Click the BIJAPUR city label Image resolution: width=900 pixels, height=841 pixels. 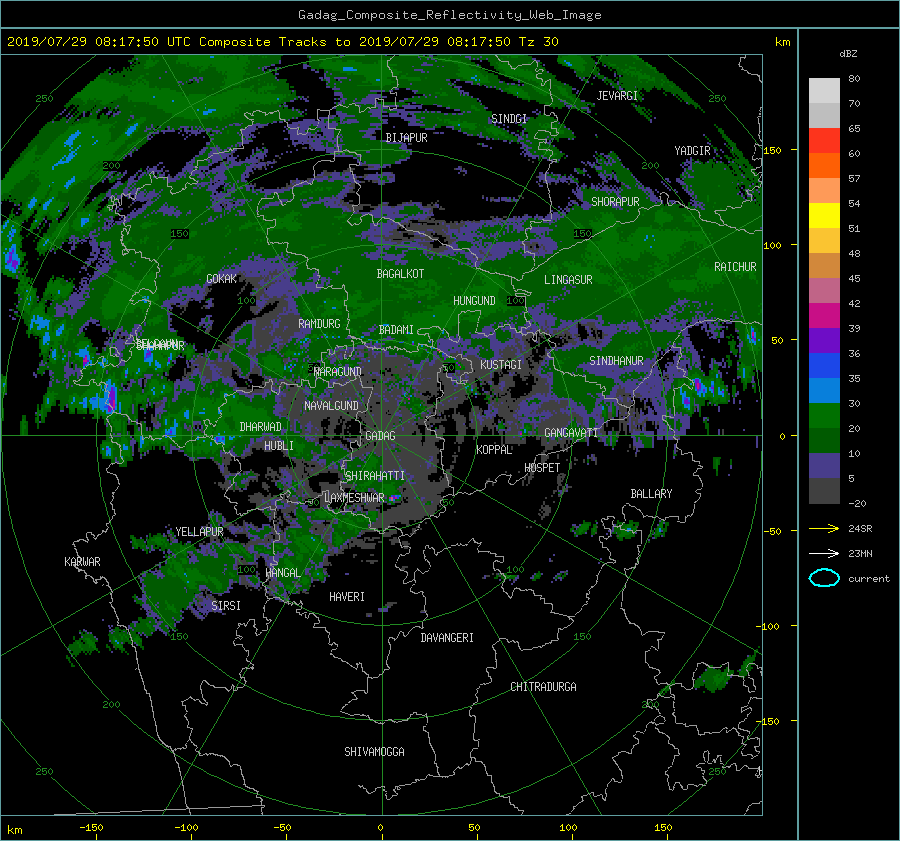406,138
